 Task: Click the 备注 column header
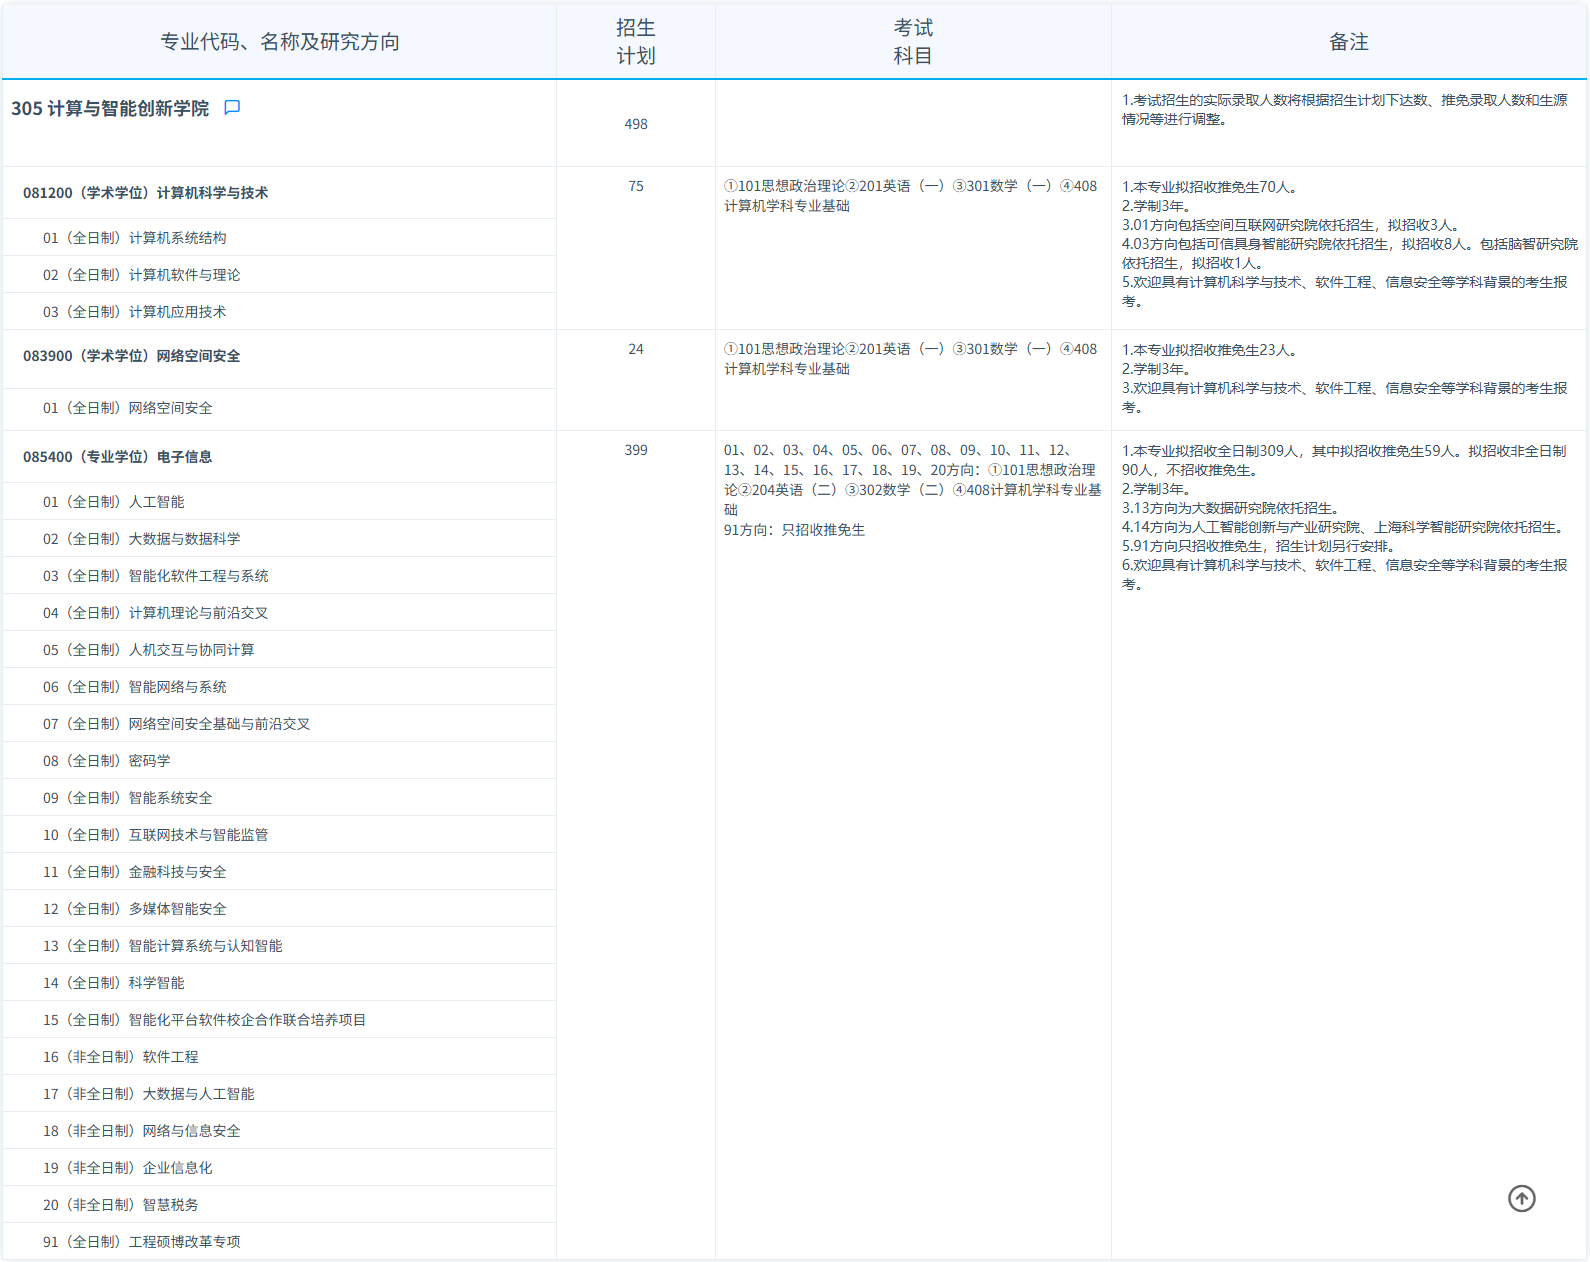(1348, 42)
